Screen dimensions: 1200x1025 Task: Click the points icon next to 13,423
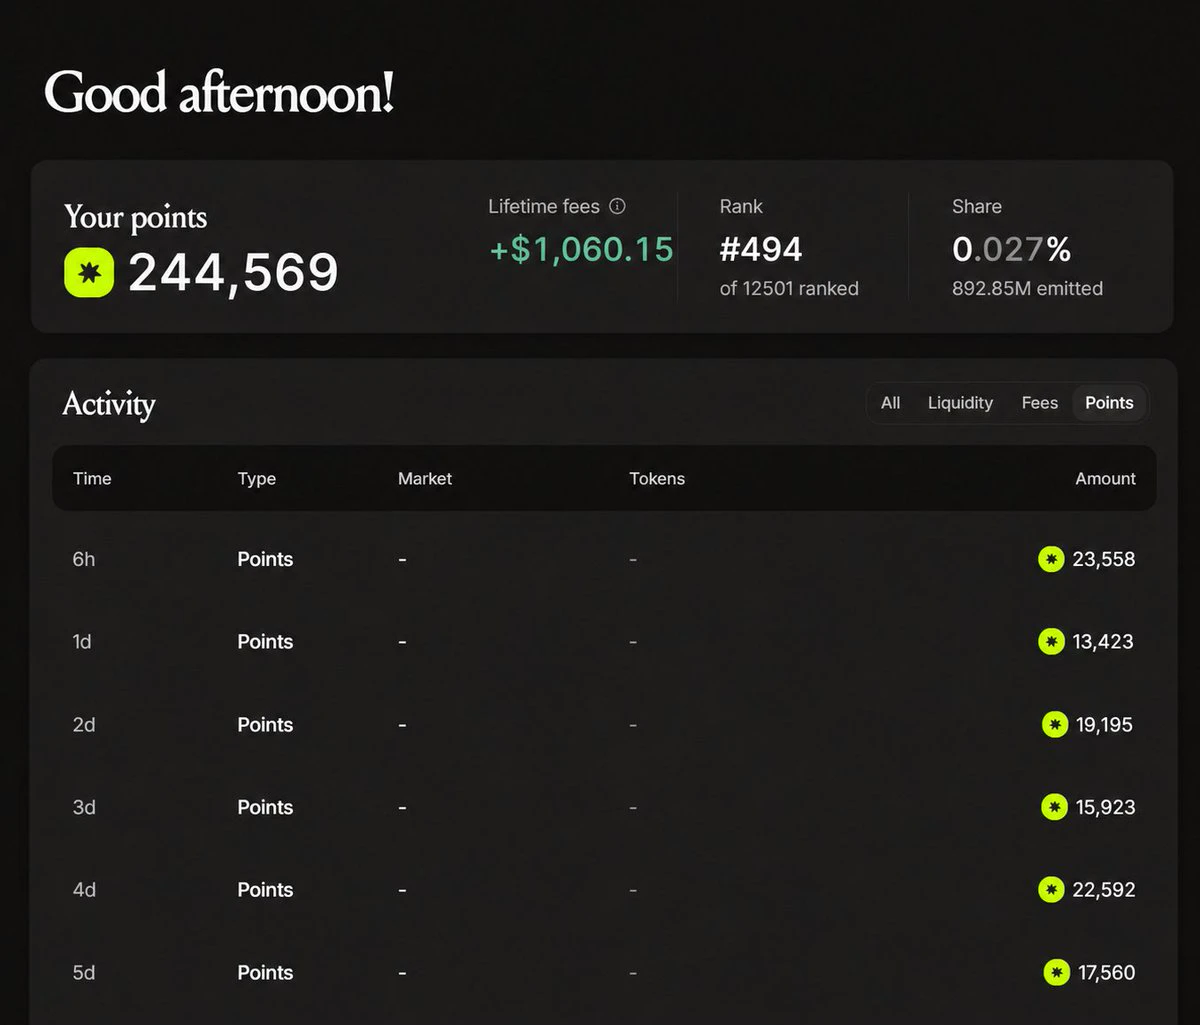pyautogui.click(x=1051, y=642)
